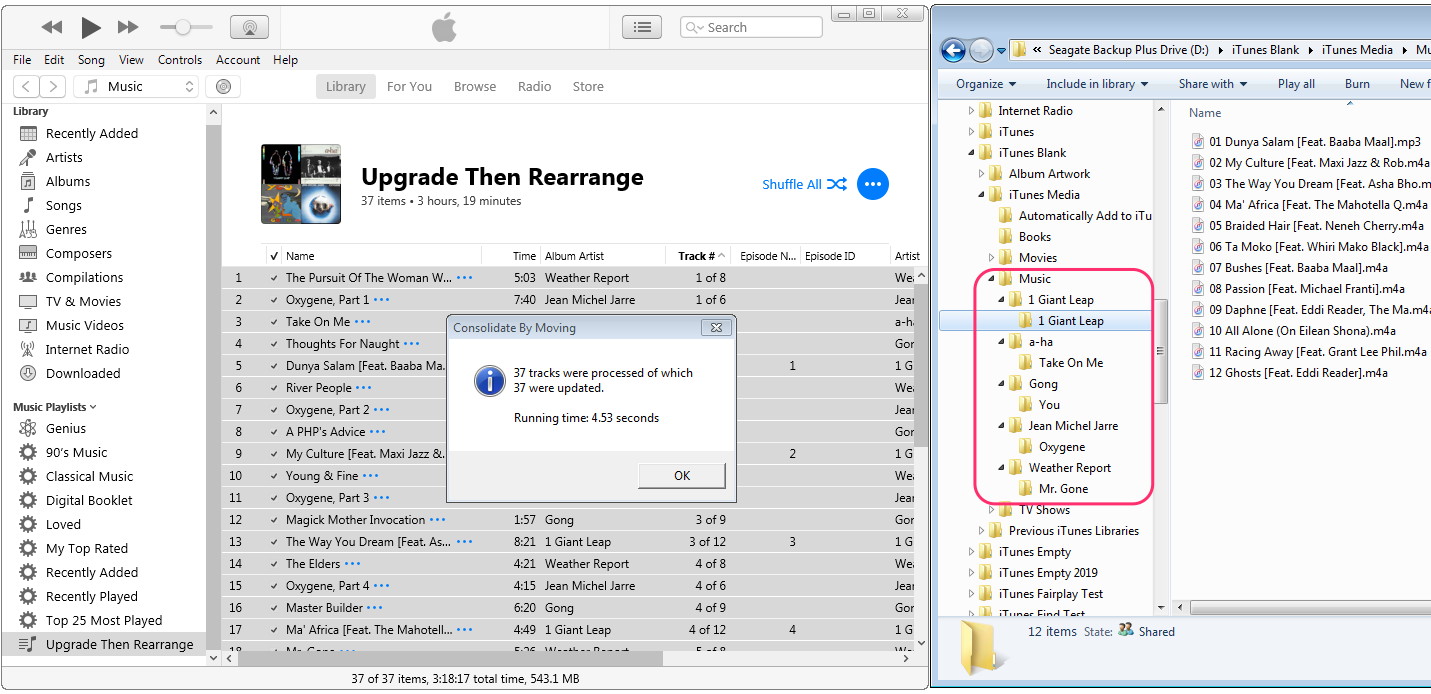Click the AirPlay icon button
Viewport: 1431px width, 694px height.
click(248, 27)
